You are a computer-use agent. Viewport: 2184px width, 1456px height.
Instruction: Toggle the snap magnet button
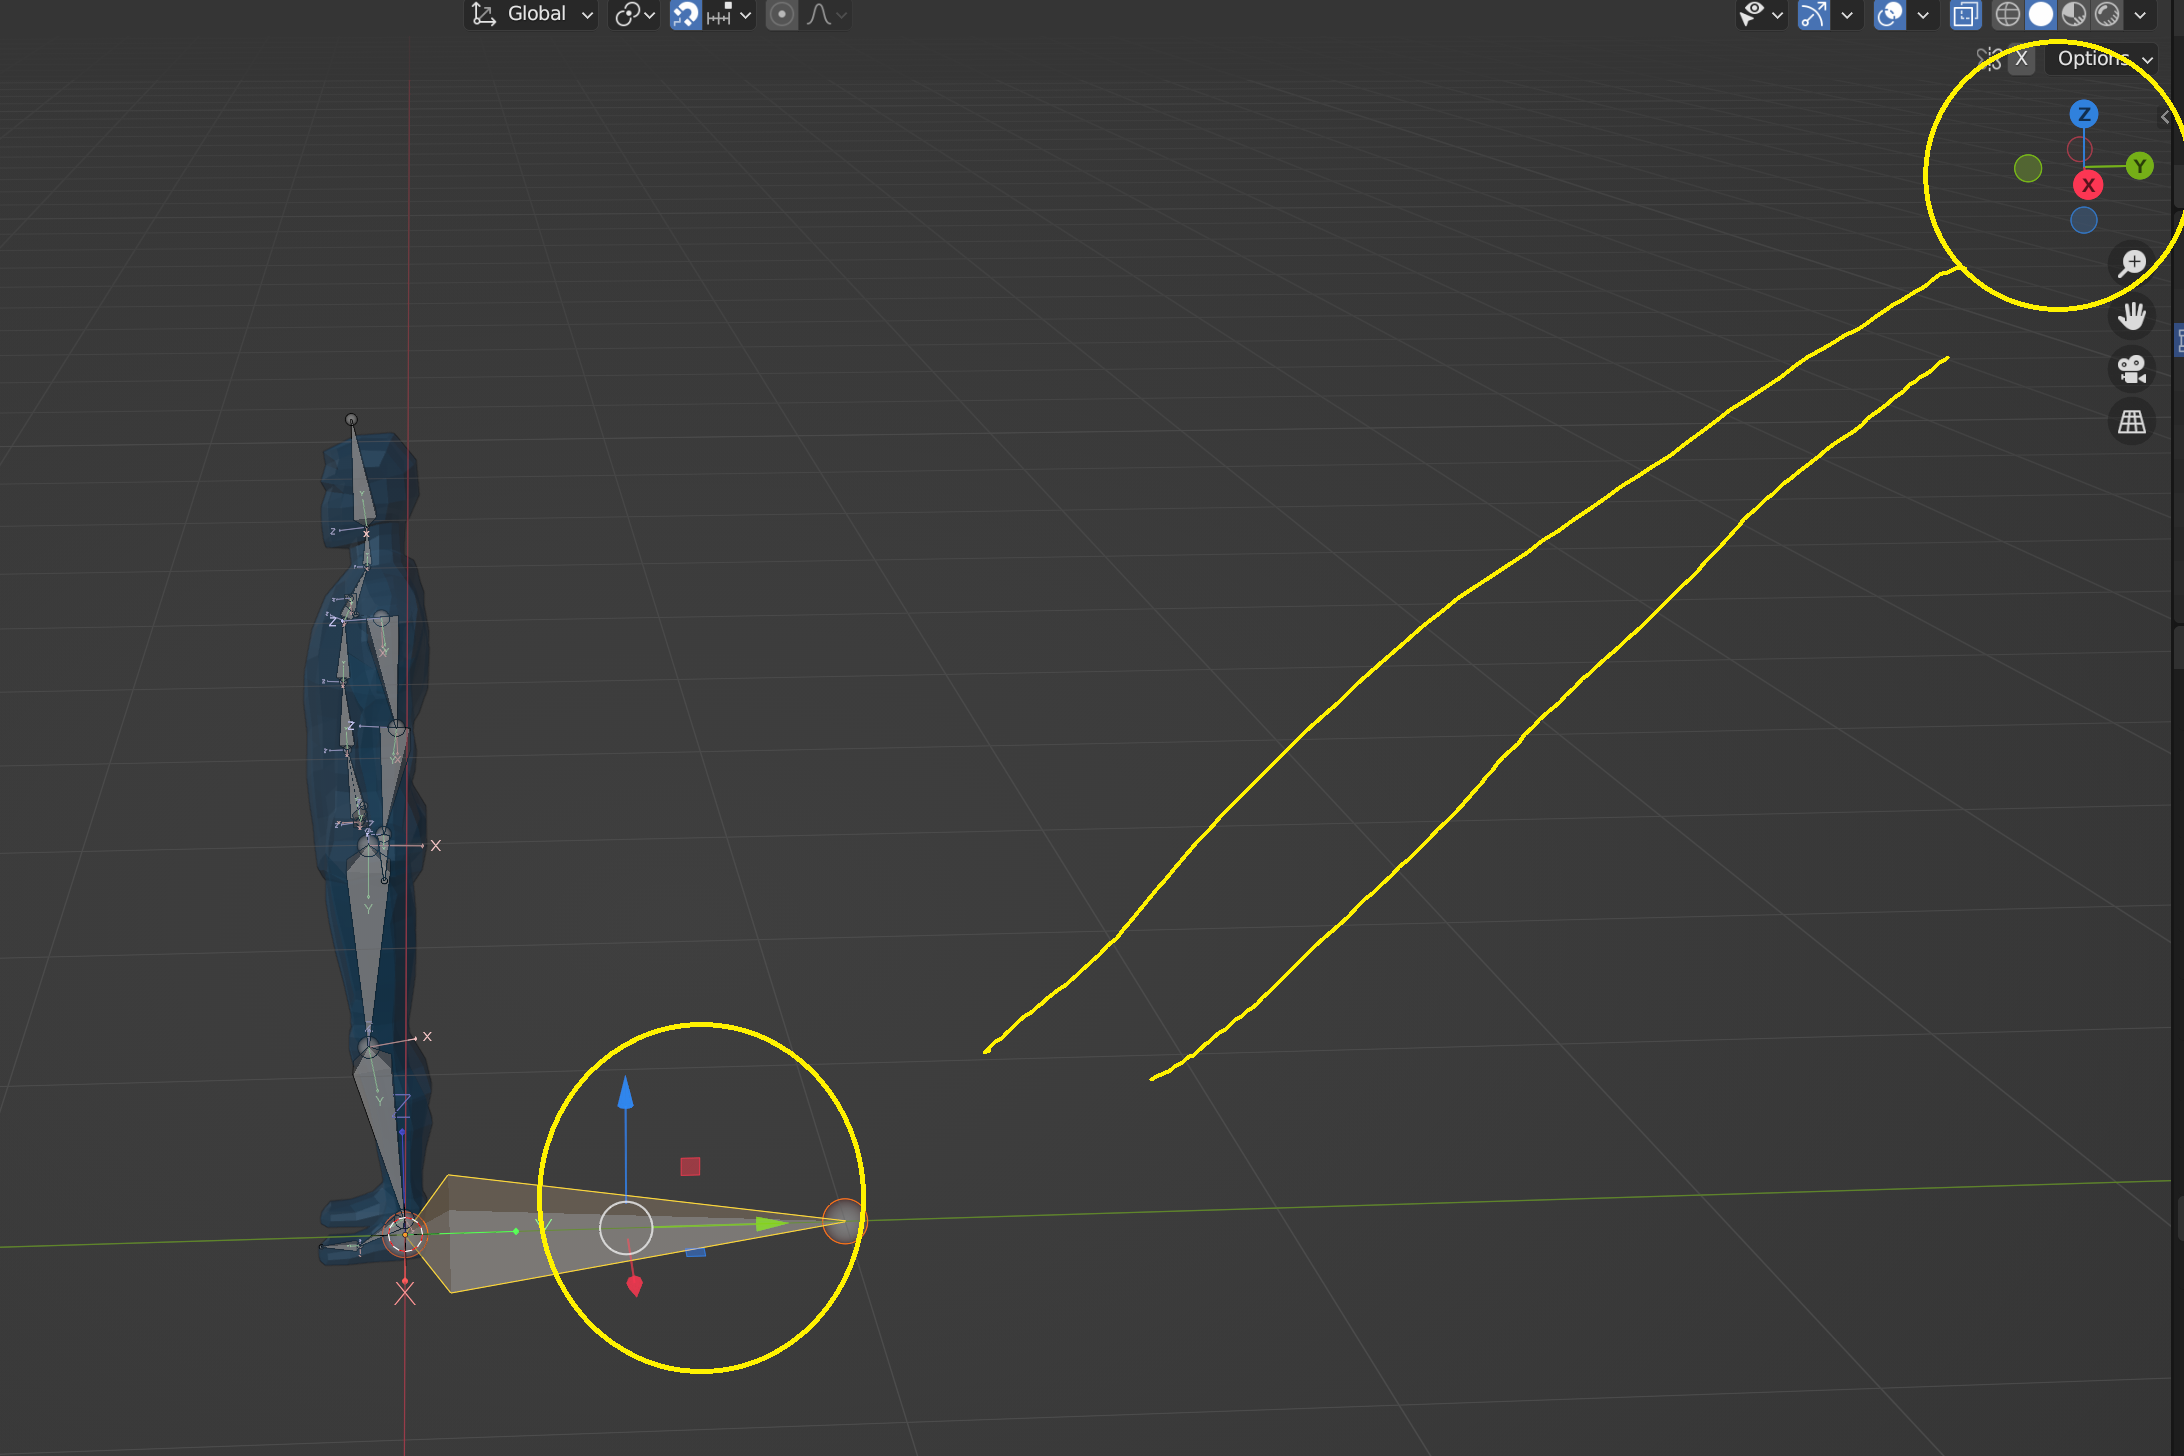[x=685, y=14]
